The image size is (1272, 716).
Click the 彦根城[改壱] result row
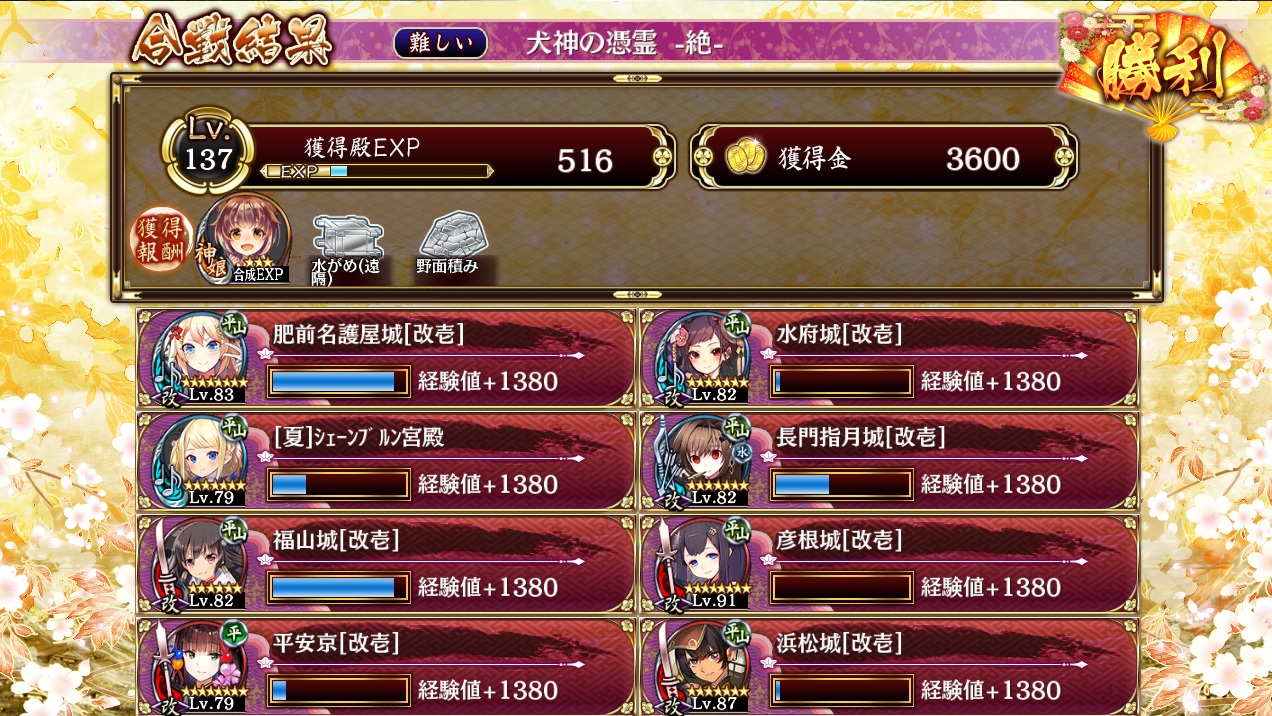point(890,563)
